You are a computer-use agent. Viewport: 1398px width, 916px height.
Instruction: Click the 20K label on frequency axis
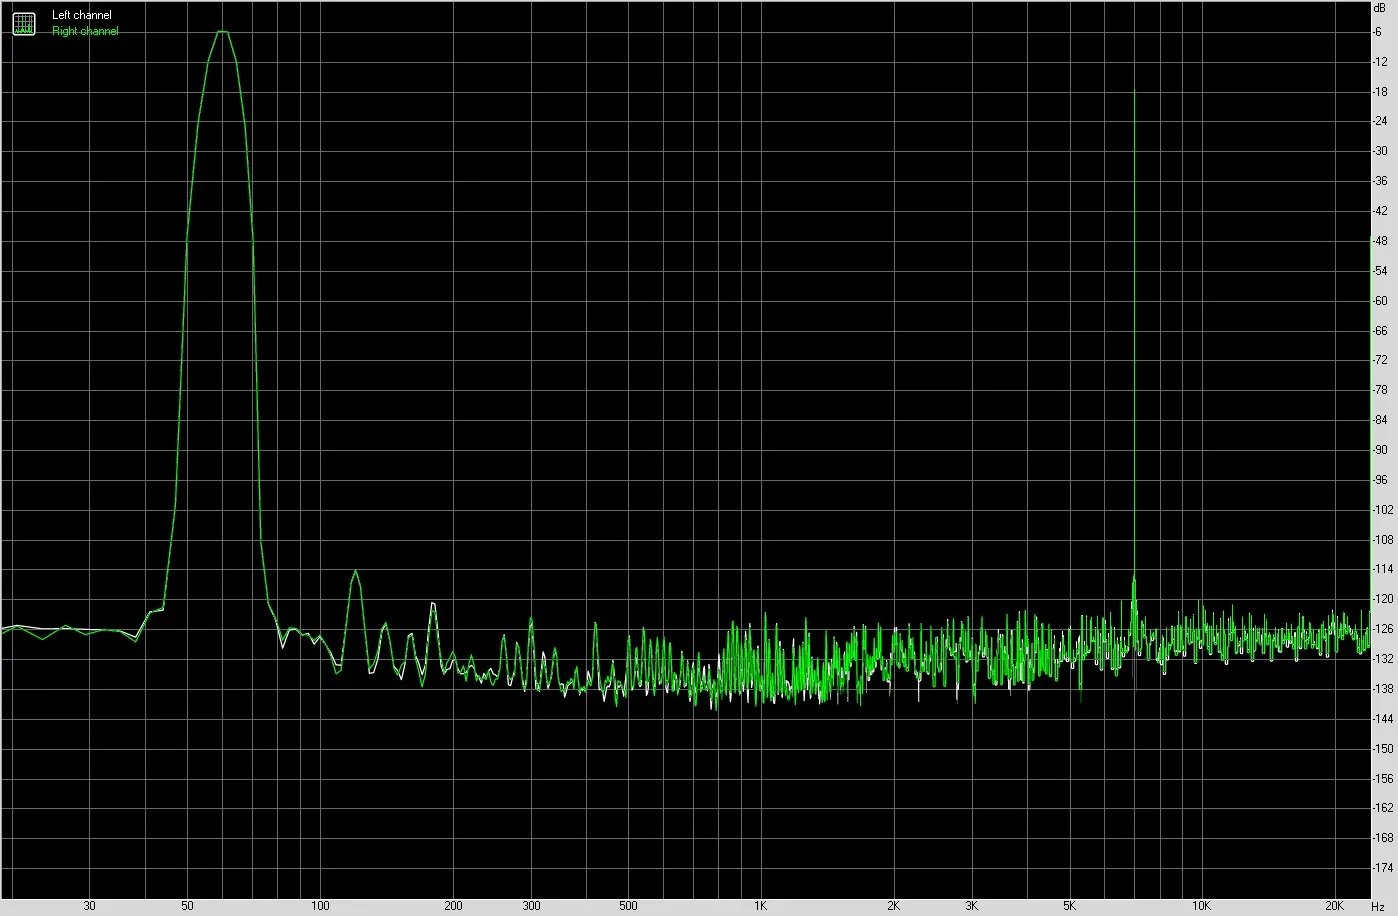[x=1334, y=906]
